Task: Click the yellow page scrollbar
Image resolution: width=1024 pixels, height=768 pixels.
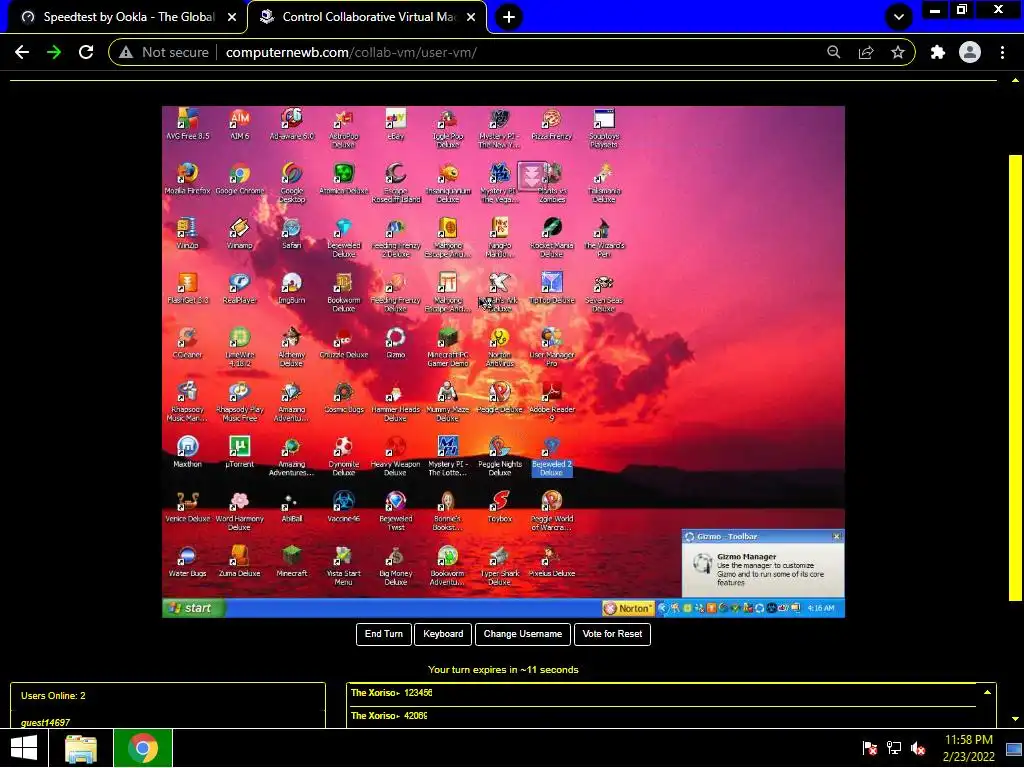Action: (x=1015, y=377)
